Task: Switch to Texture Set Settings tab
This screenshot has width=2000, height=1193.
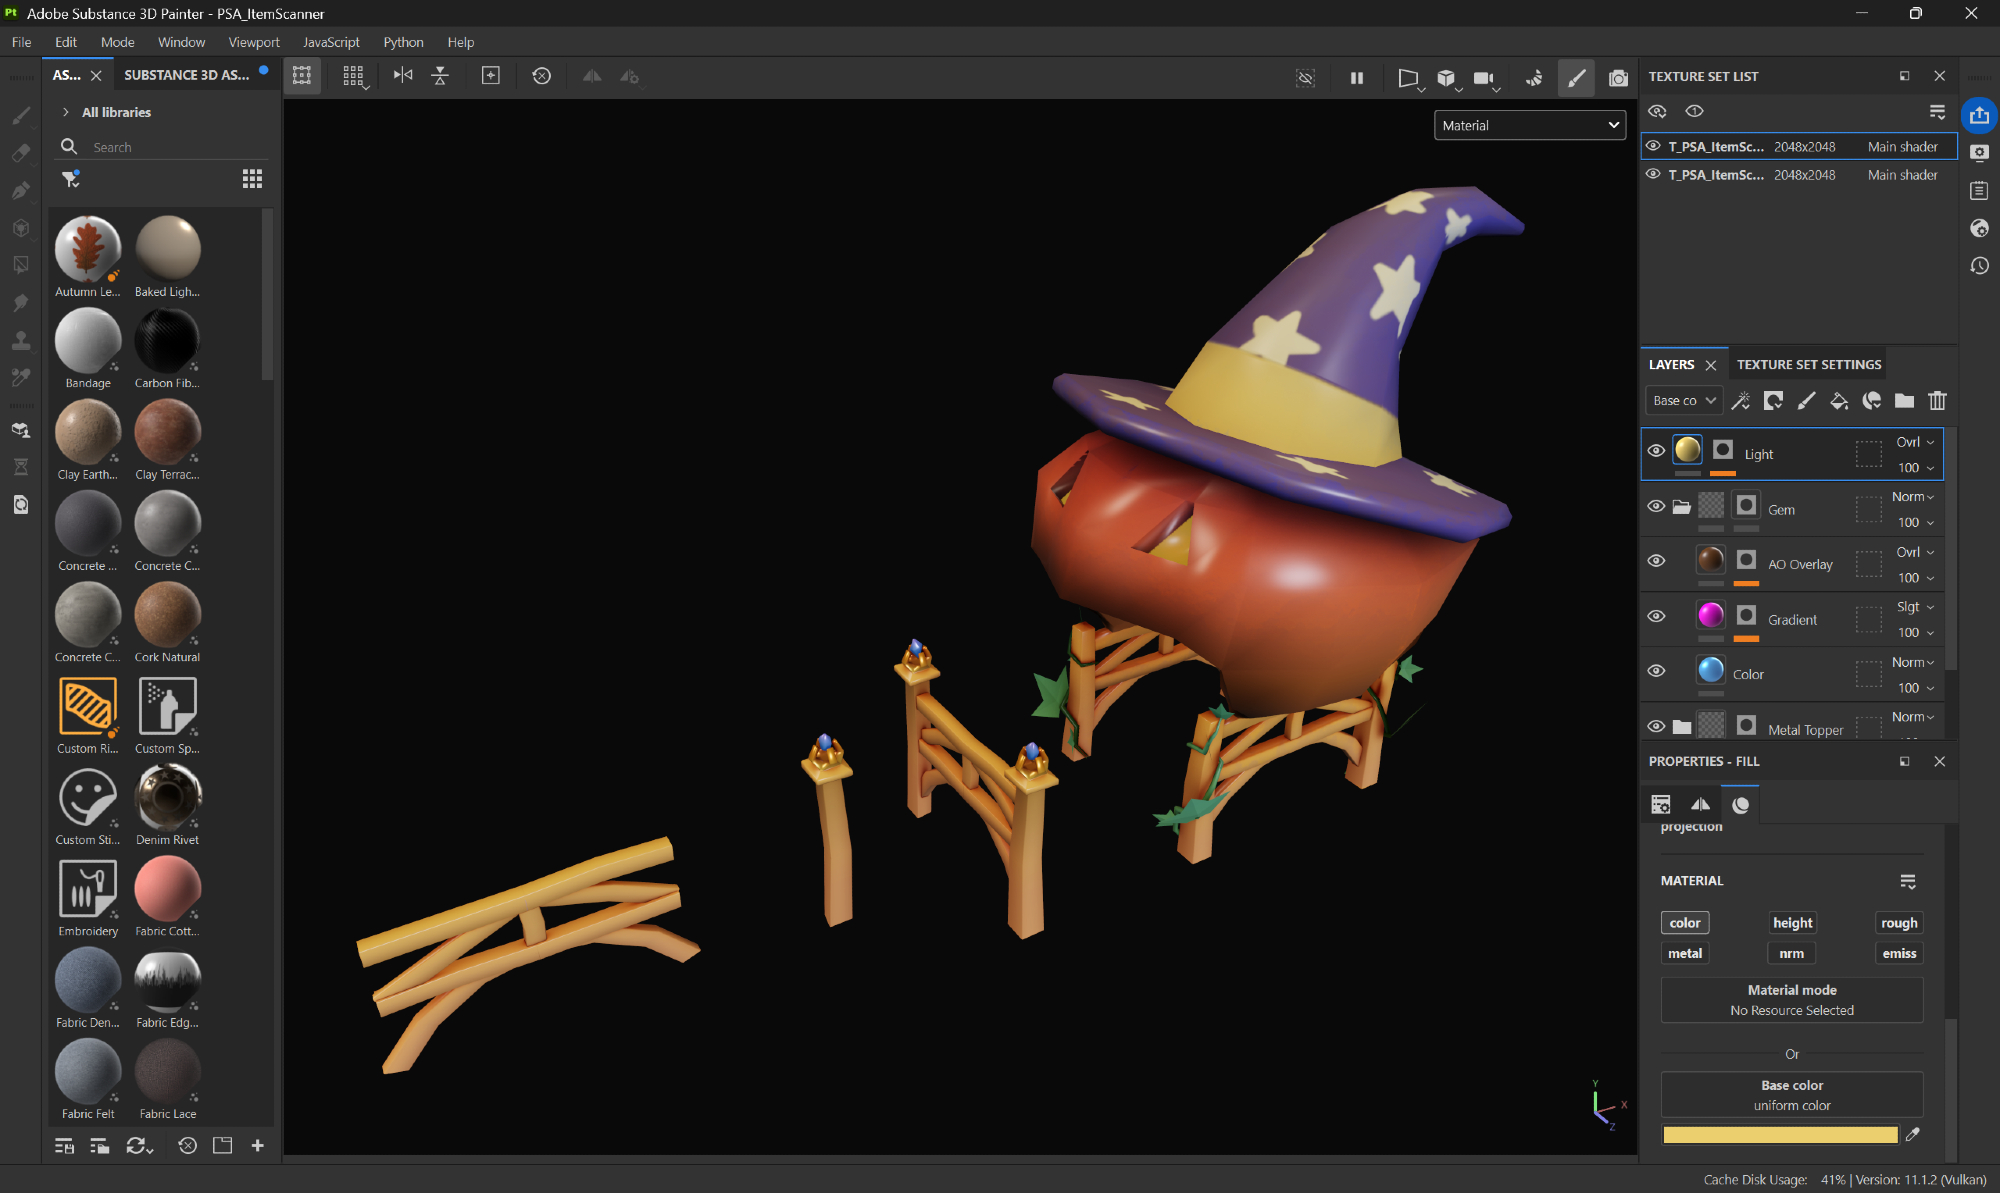Action: 1808,365
